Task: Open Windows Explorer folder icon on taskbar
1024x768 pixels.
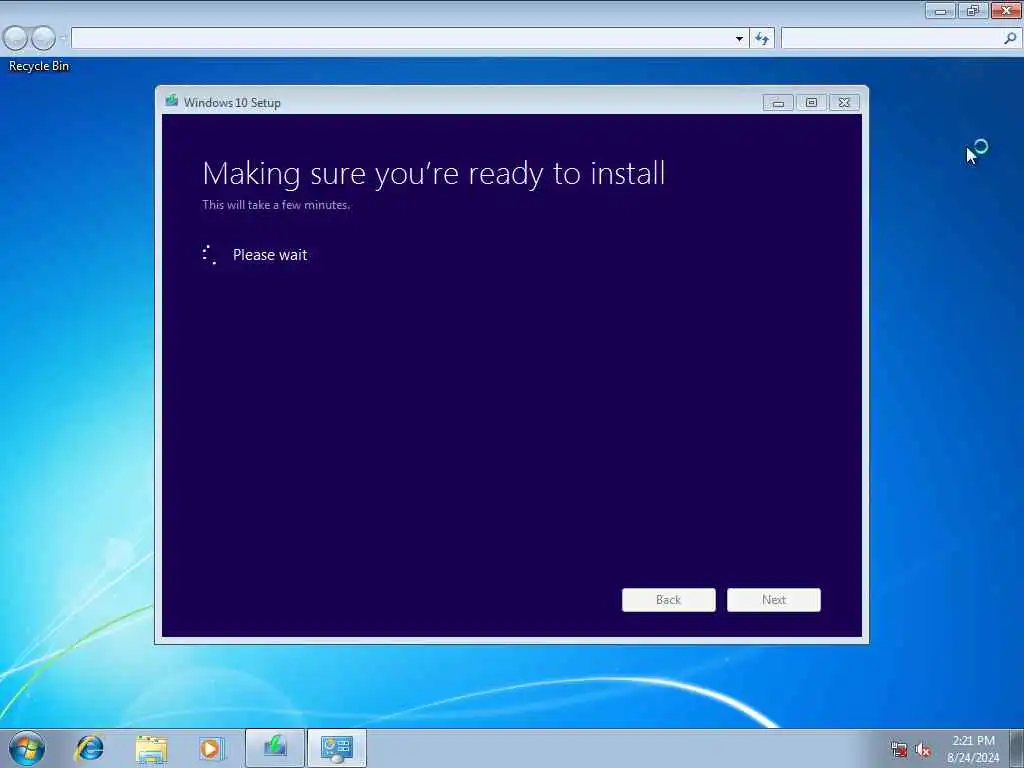Action: [x=152, y=748]
